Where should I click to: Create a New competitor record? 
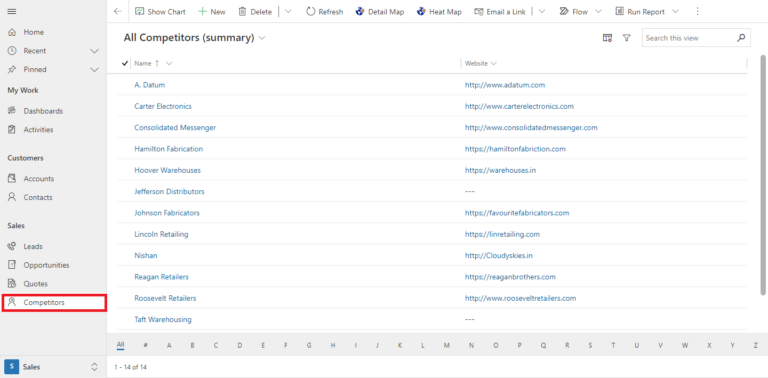pos(212,12)
